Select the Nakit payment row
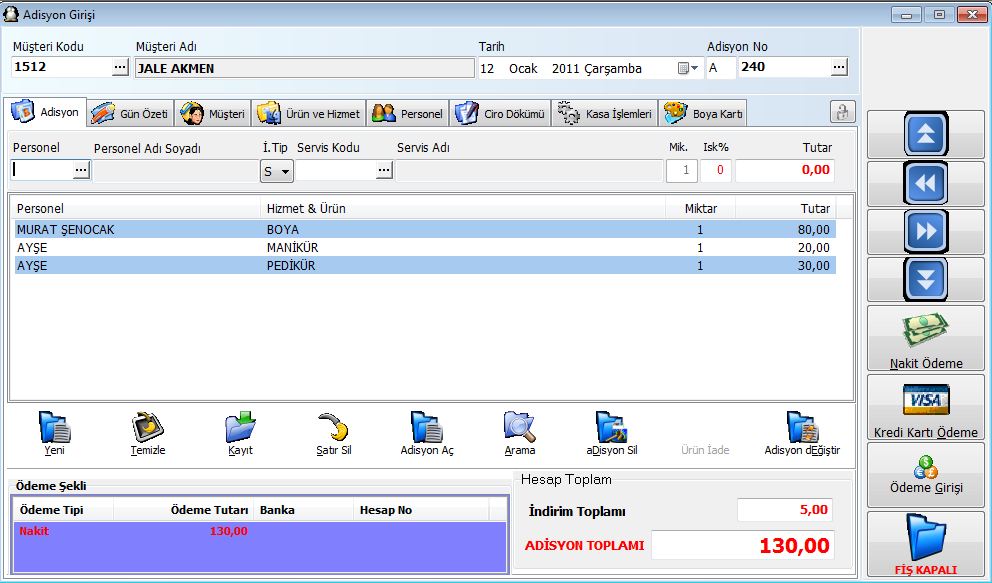992x583 pixels. pos(260,531)
